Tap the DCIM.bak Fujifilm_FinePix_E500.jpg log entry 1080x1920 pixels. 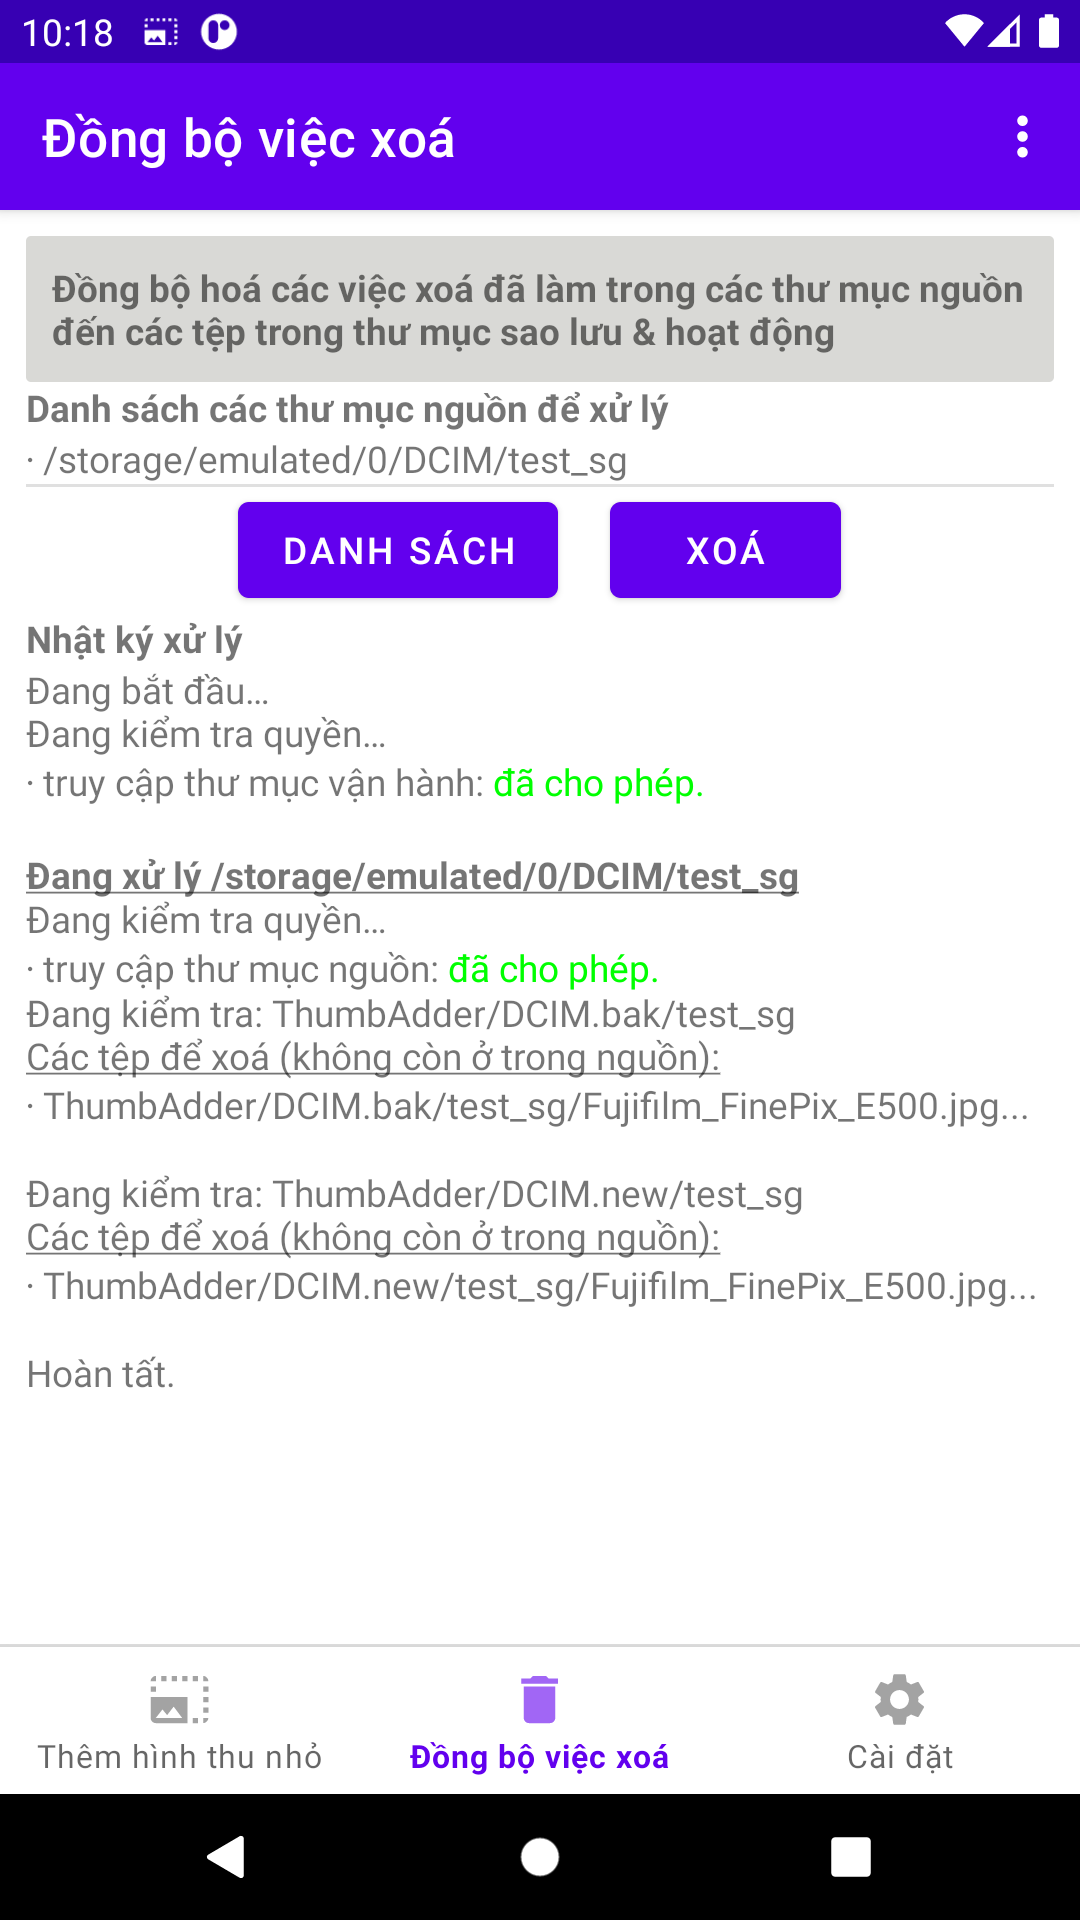point(535,1107)
